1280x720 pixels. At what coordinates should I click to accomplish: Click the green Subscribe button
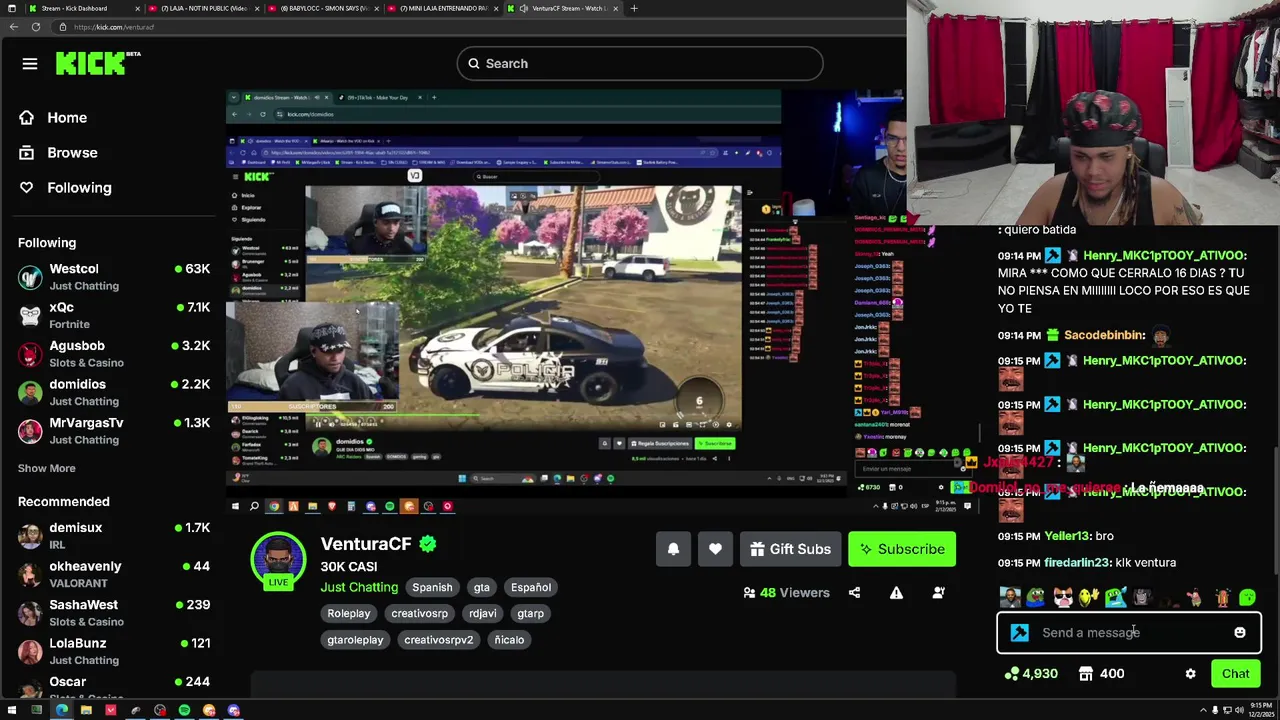[902, 549]
